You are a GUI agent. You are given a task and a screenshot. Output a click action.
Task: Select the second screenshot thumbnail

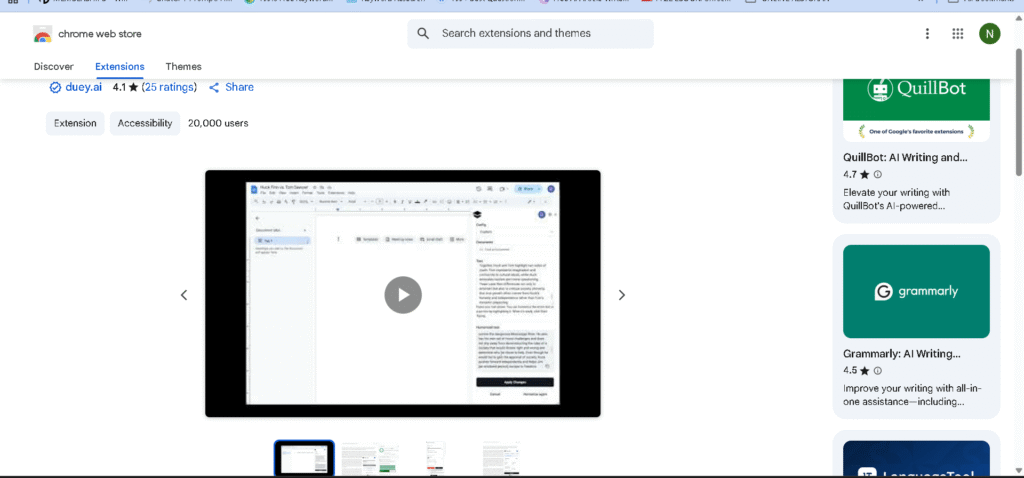370,458
